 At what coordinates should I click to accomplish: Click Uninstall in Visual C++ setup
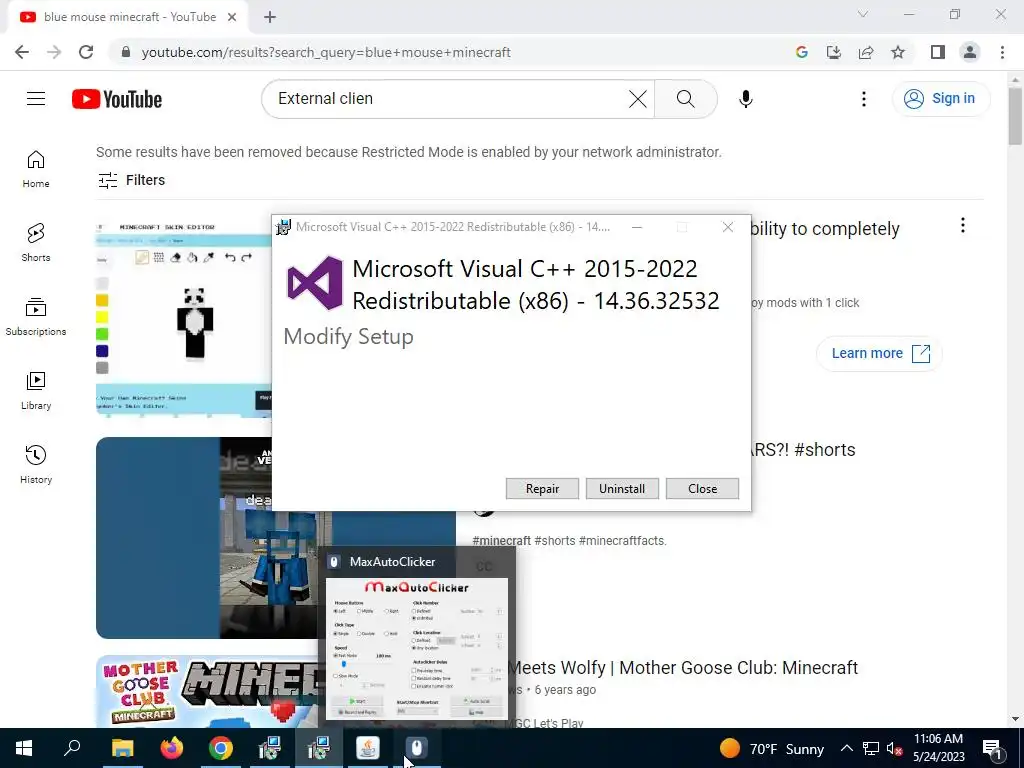(x=622, y=488)
